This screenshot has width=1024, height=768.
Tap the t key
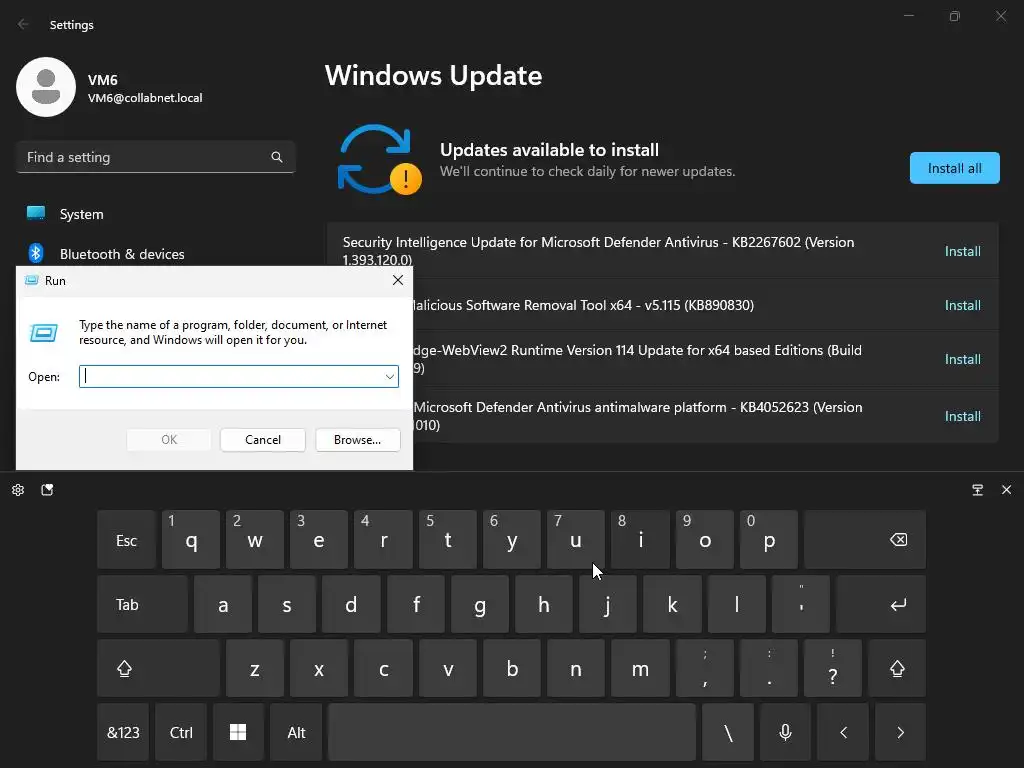point(447,540)
